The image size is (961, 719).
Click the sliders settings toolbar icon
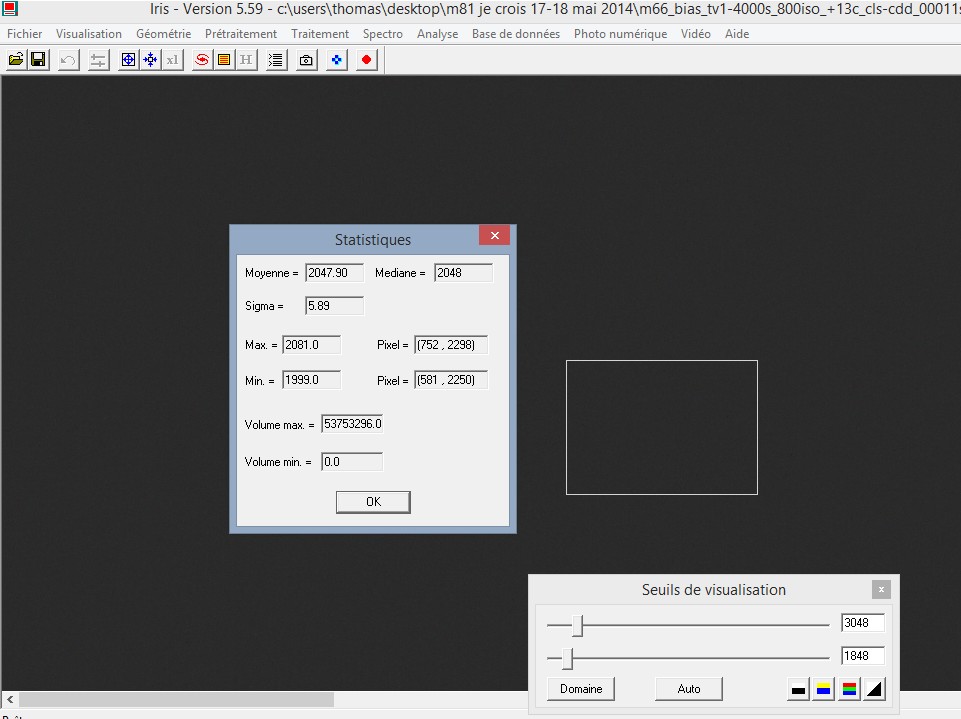click(x=98, y=60)
